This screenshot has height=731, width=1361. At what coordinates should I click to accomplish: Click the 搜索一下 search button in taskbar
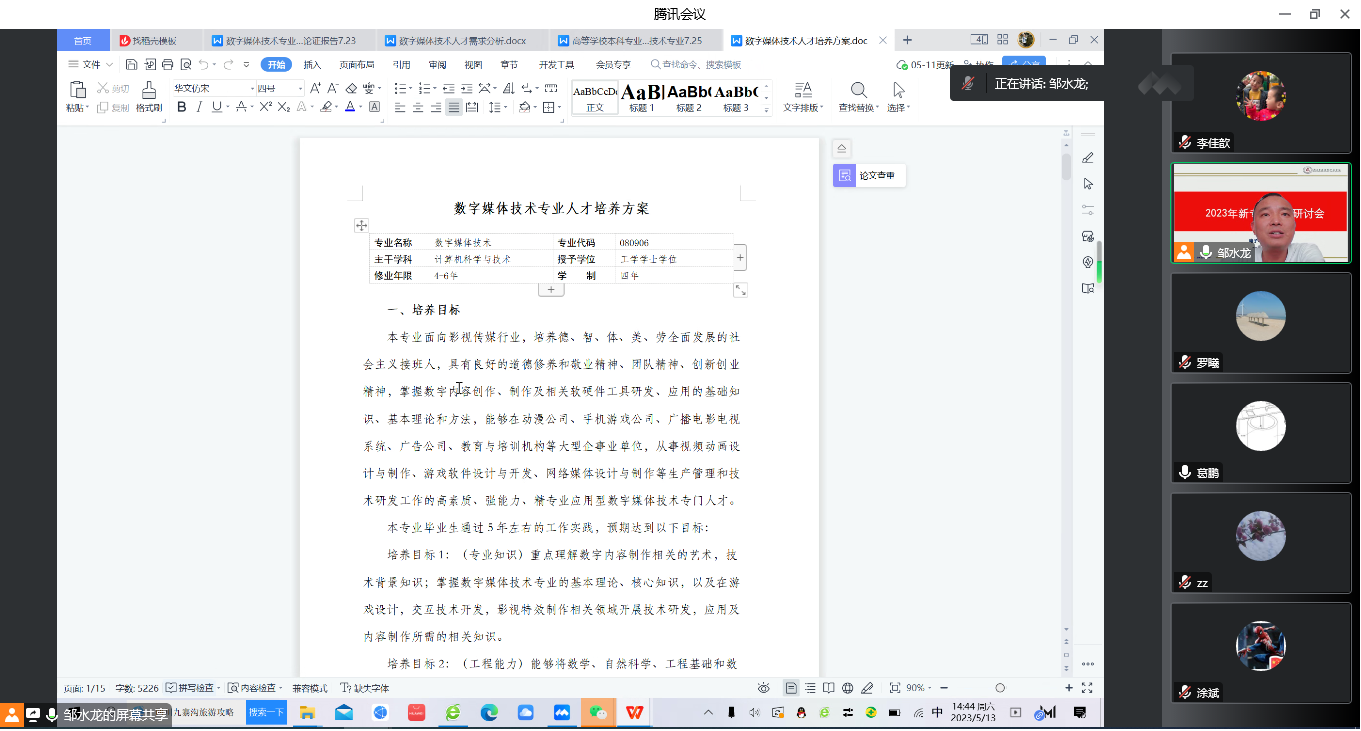(266, 712)
